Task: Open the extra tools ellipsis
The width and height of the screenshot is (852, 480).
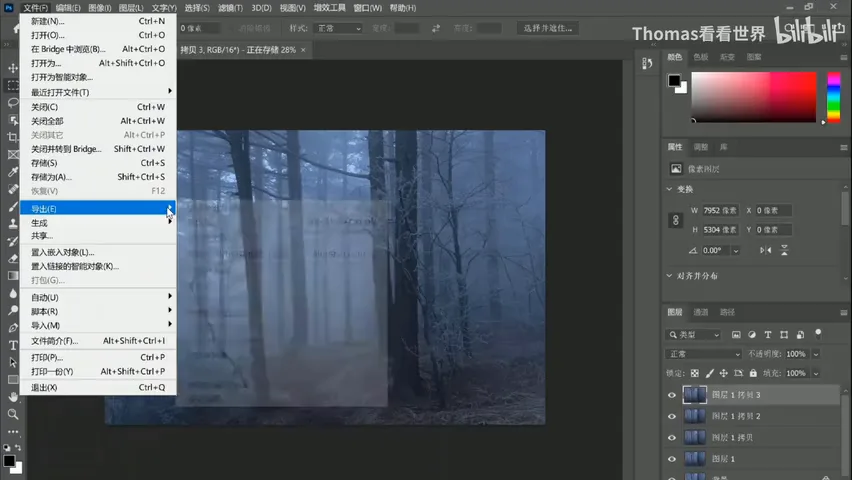Action: point(12,432)
